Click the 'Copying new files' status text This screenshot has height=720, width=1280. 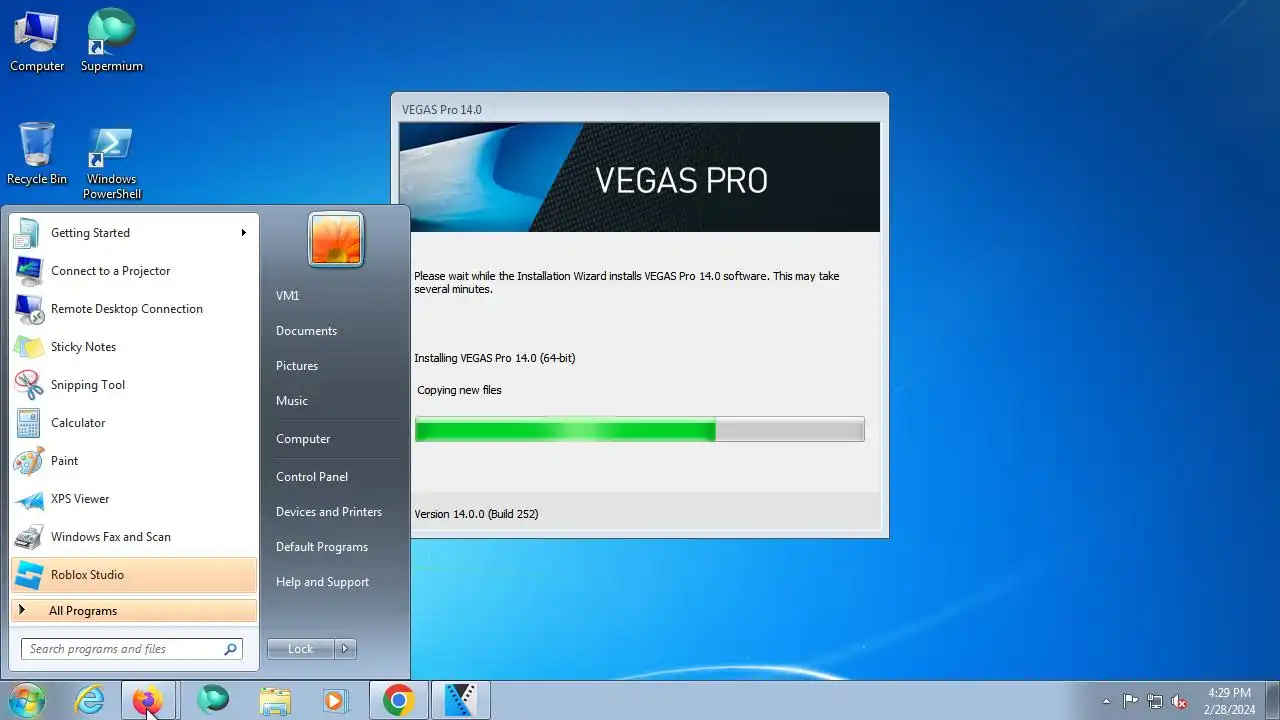tap(459, 390)
